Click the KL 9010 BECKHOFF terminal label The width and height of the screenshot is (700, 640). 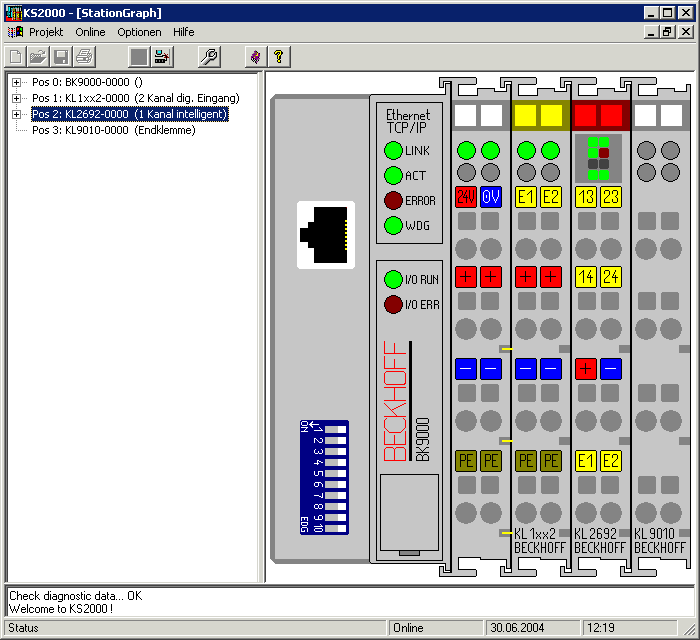(x=659, y=540)
